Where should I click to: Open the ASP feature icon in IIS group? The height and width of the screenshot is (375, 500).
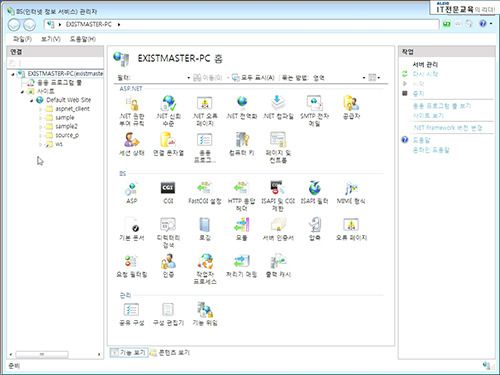[x=132, y=192]
